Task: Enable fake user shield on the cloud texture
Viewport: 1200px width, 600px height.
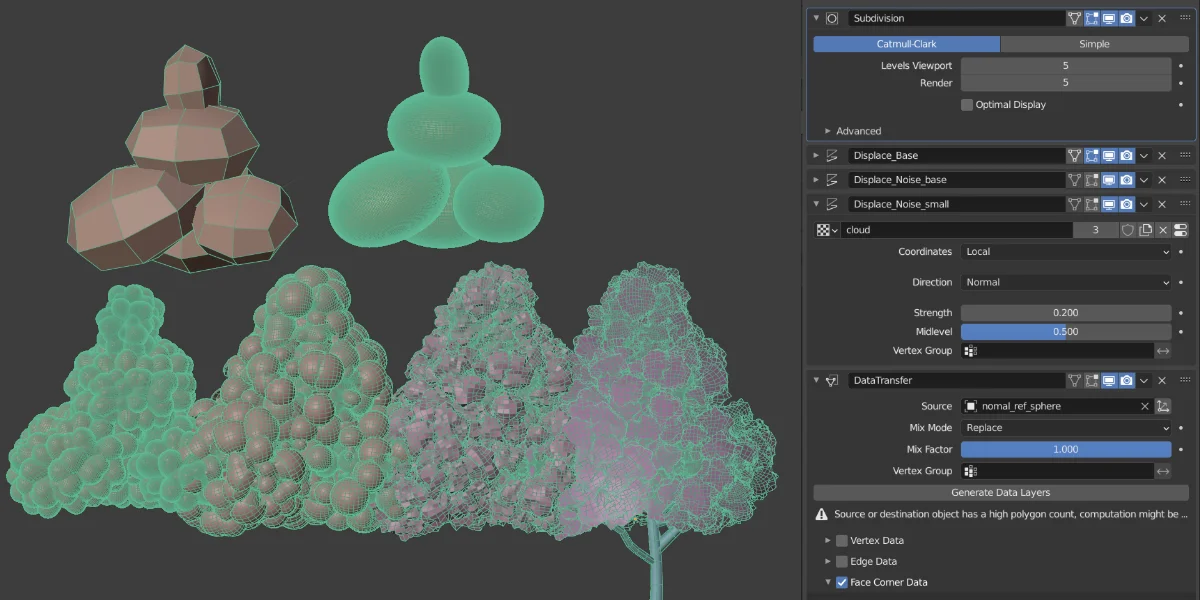Action: click(1128, 229)
